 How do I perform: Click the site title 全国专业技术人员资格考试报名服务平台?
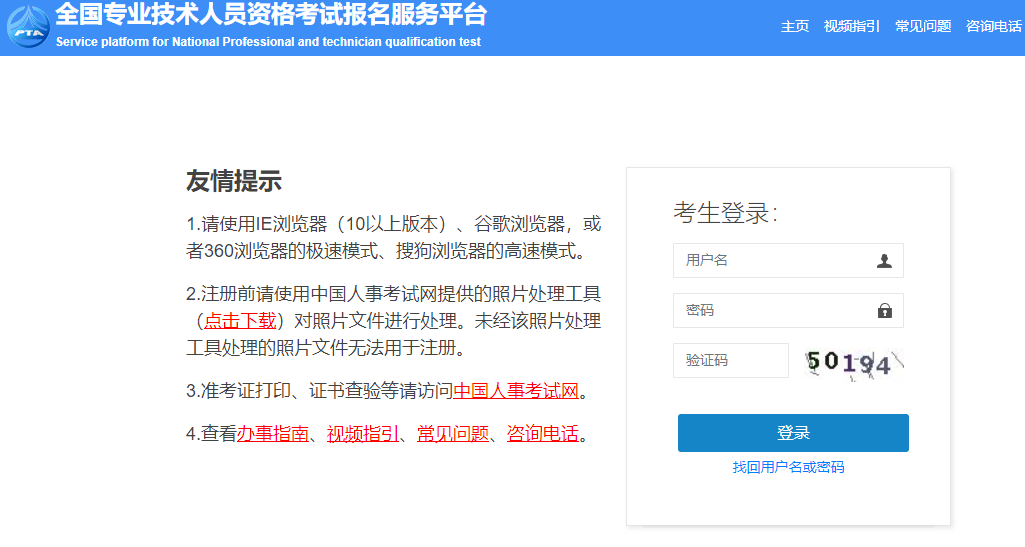coord(271,15)
